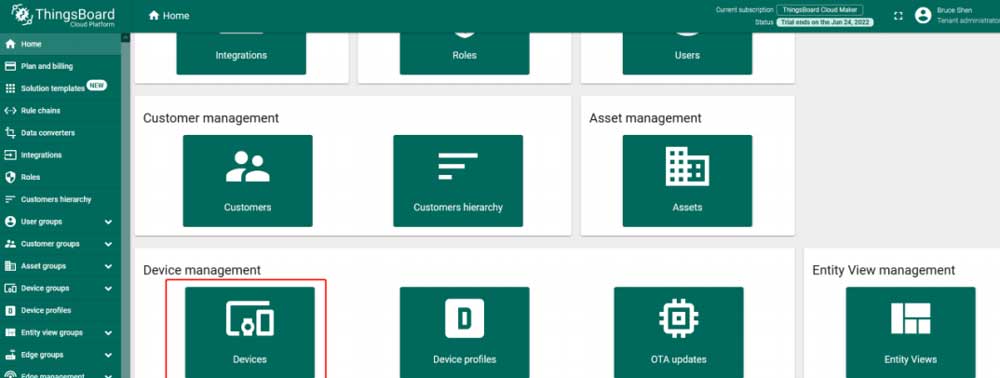Viewport: 1000px width, 378px height.
Task: Click the Device groups sidebar icon
Action: point(10,288)
